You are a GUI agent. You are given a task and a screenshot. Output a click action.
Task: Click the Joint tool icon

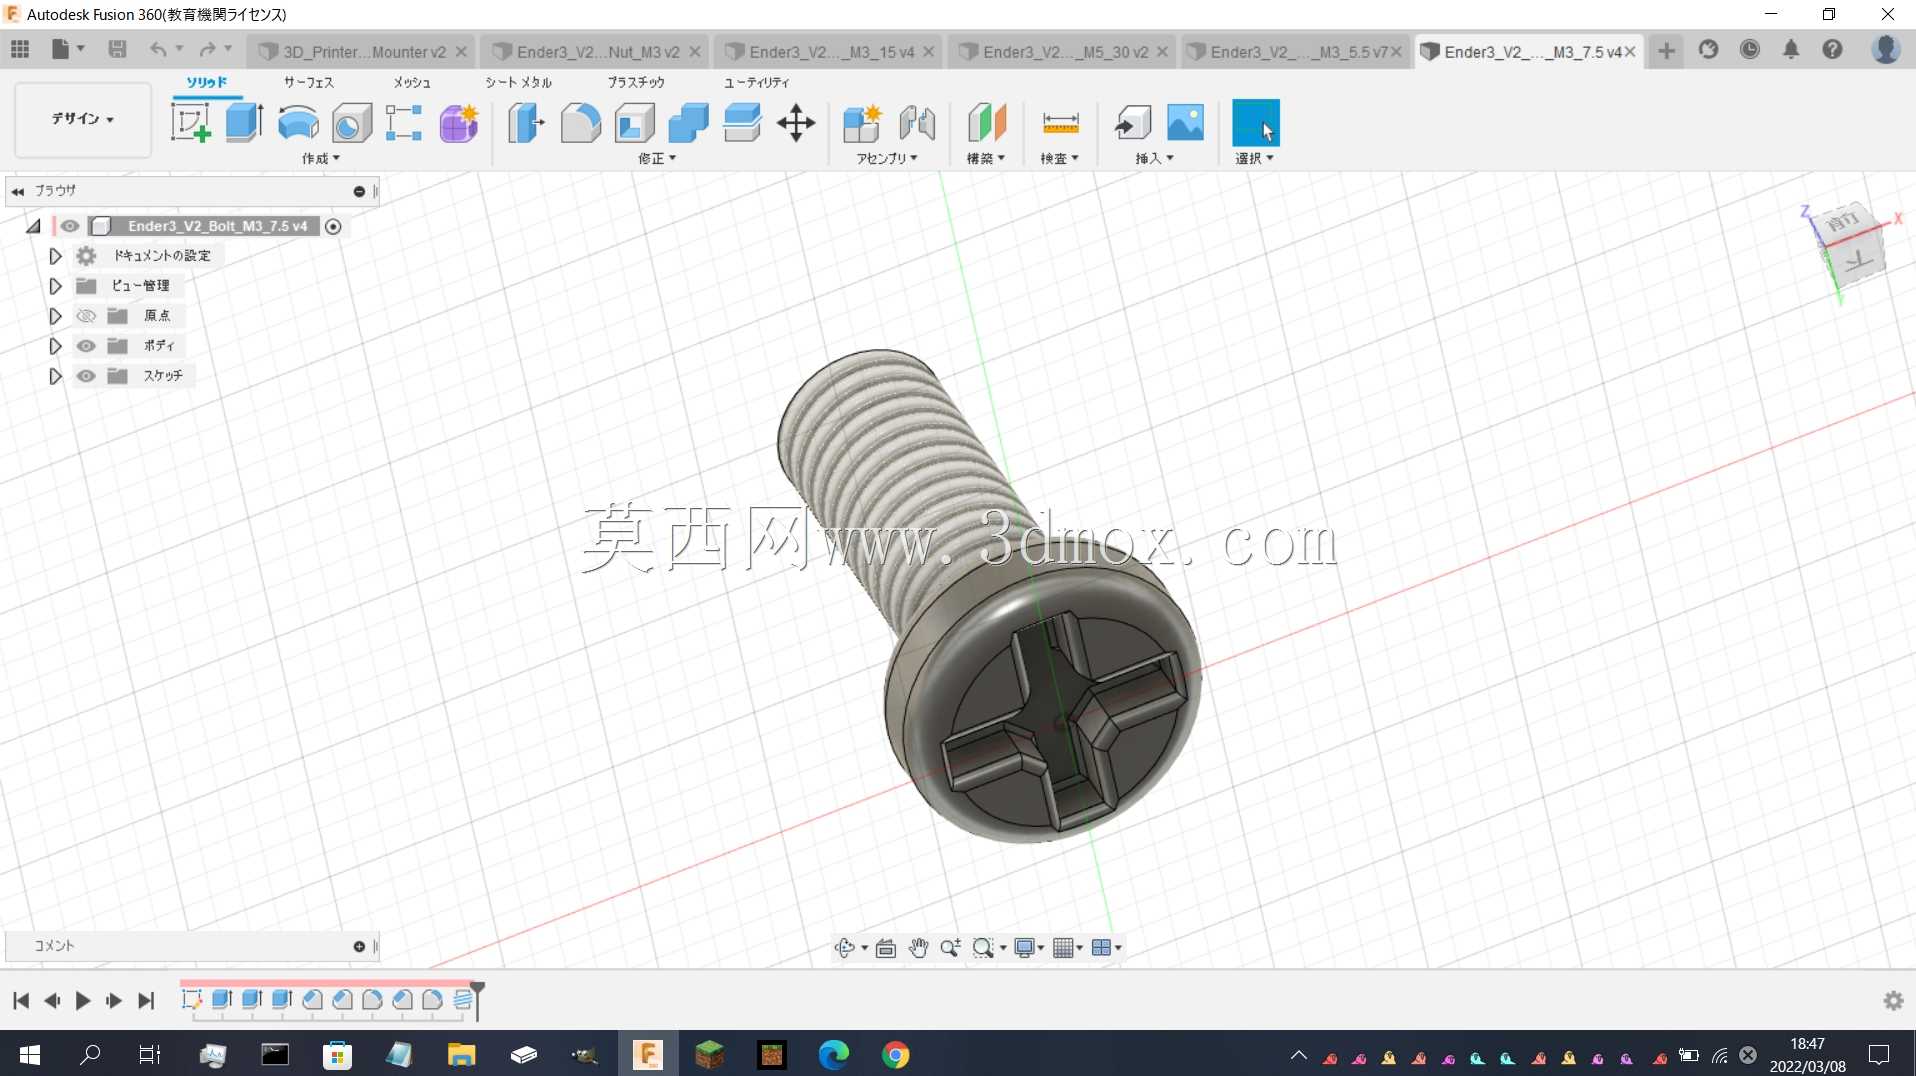coord(917,123)
